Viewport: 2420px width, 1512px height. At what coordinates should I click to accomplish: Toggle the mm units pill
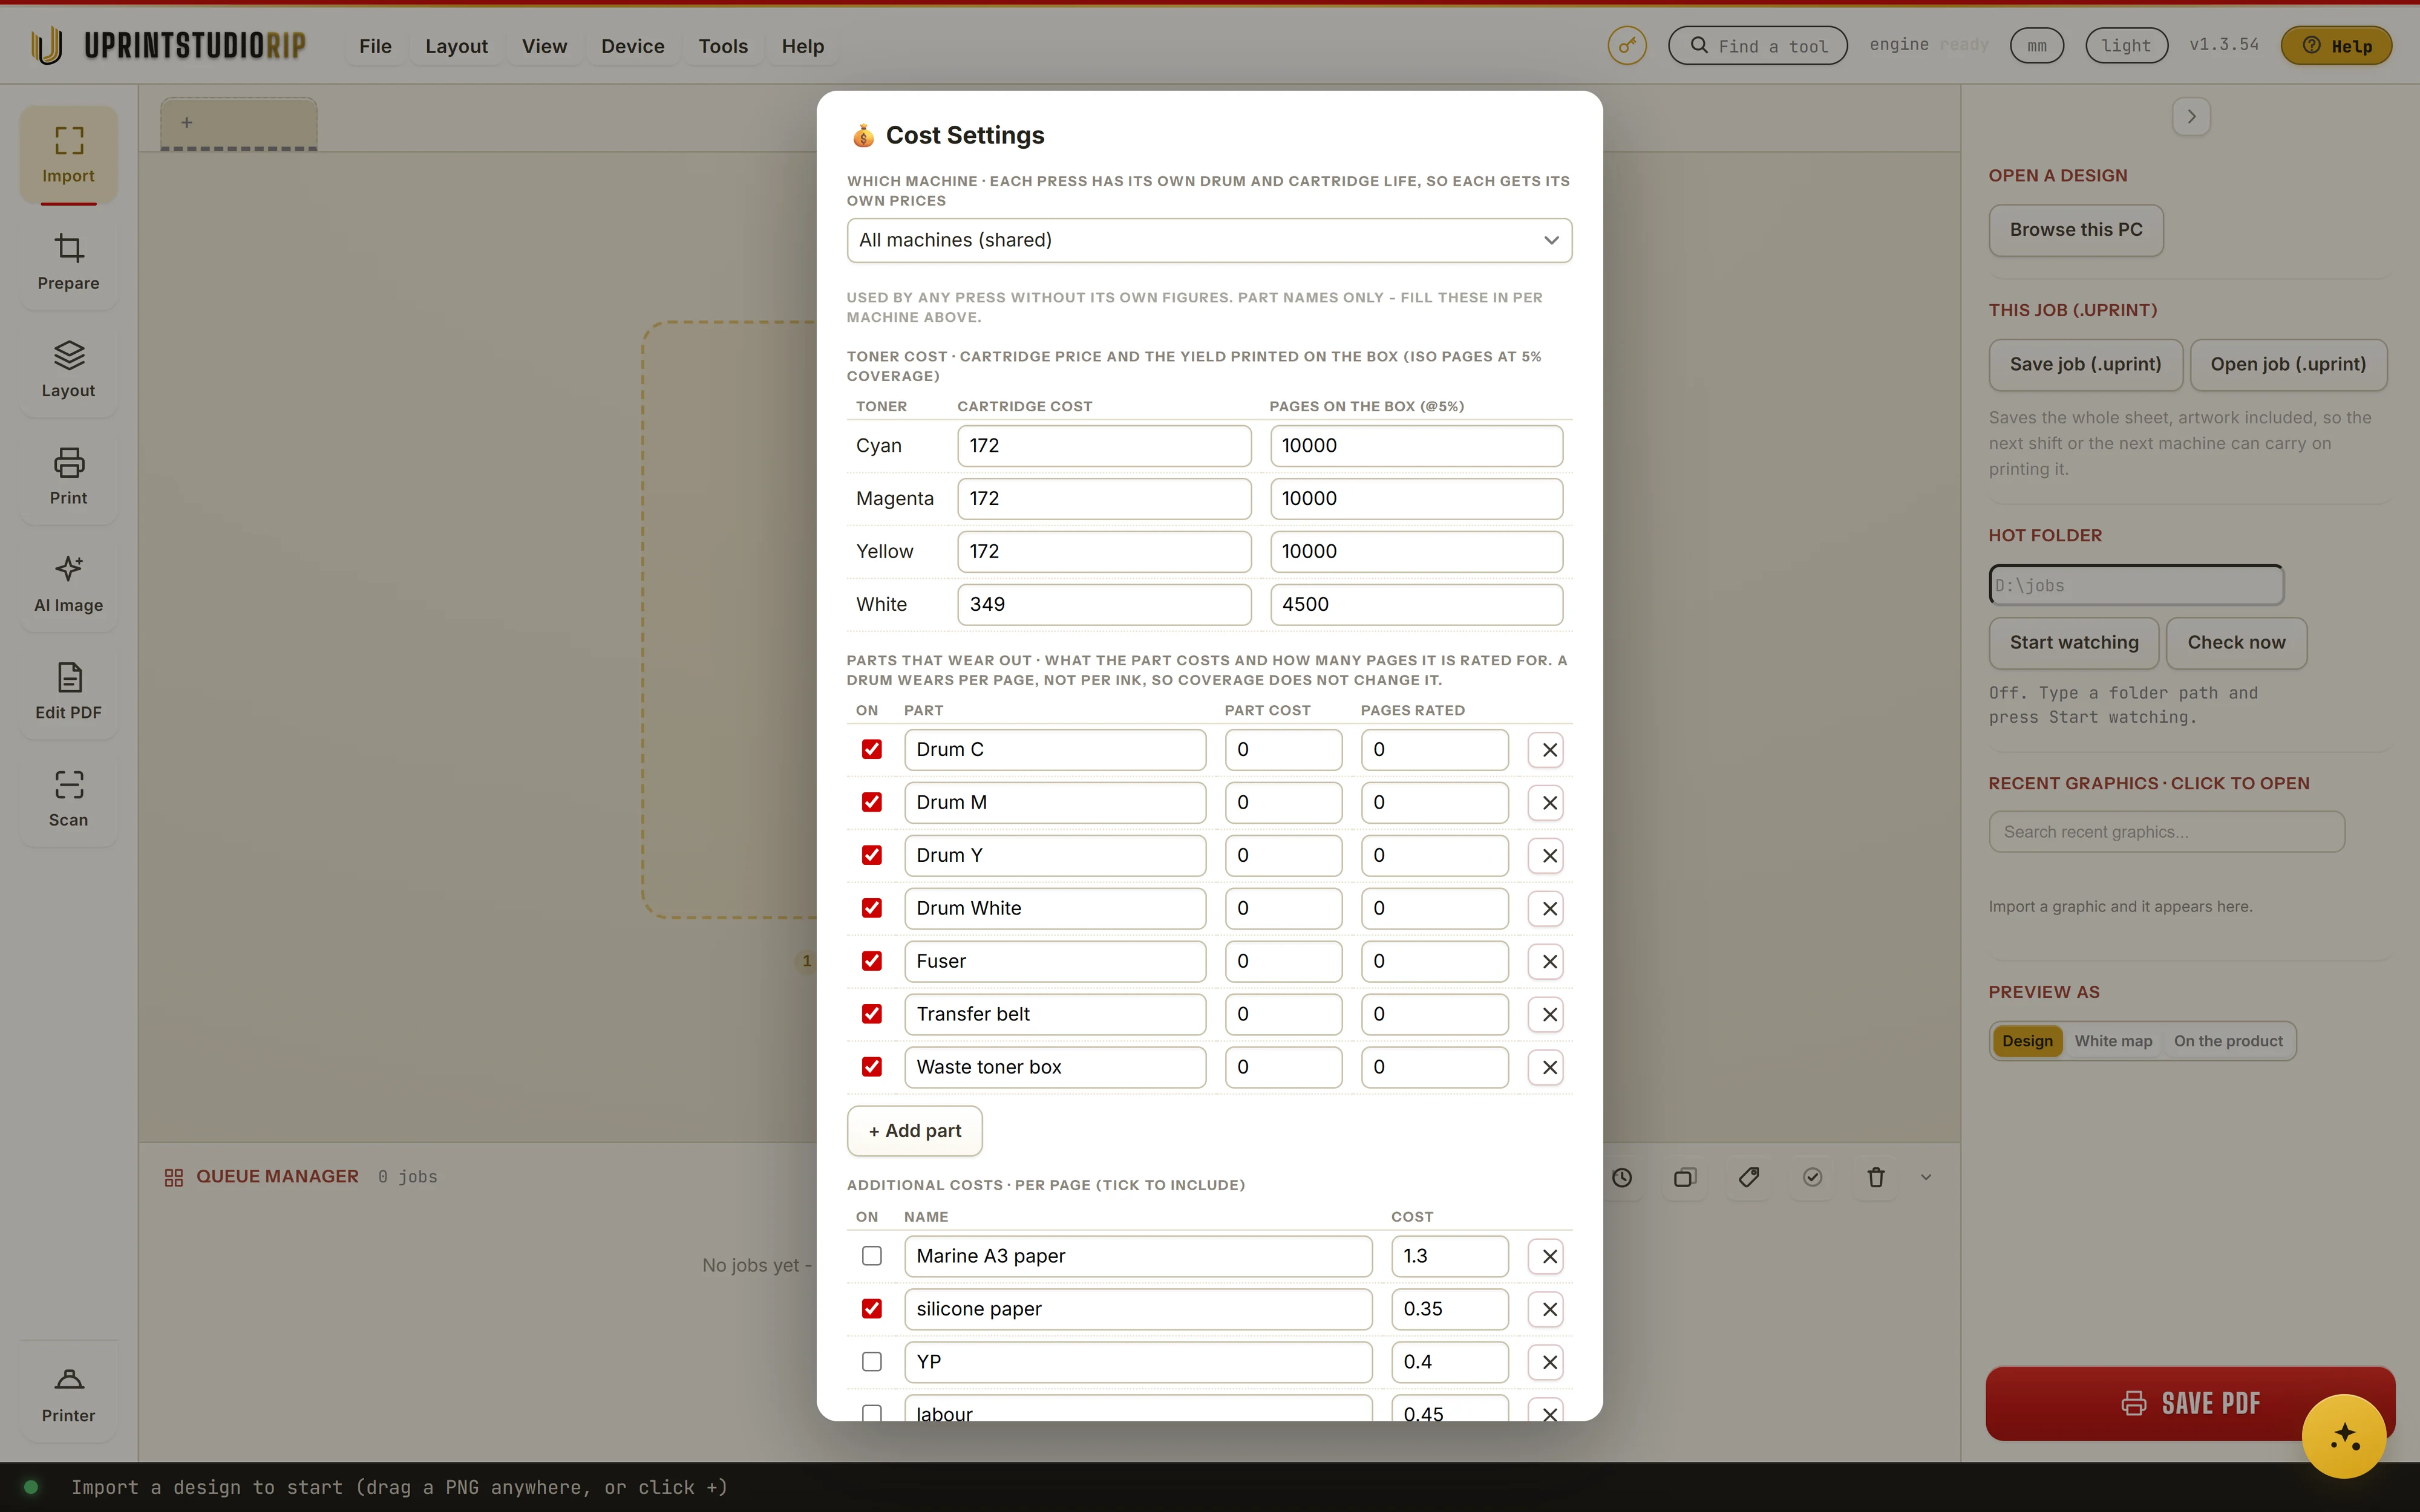point(2037,46)
